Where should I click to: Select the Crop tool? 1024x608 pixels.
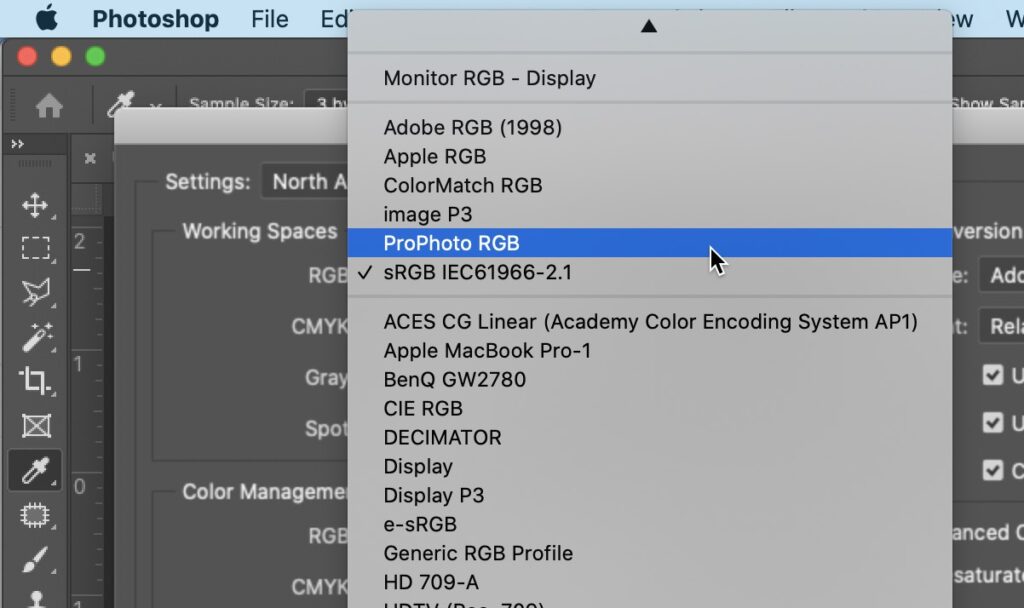click(x=35, y=381)
